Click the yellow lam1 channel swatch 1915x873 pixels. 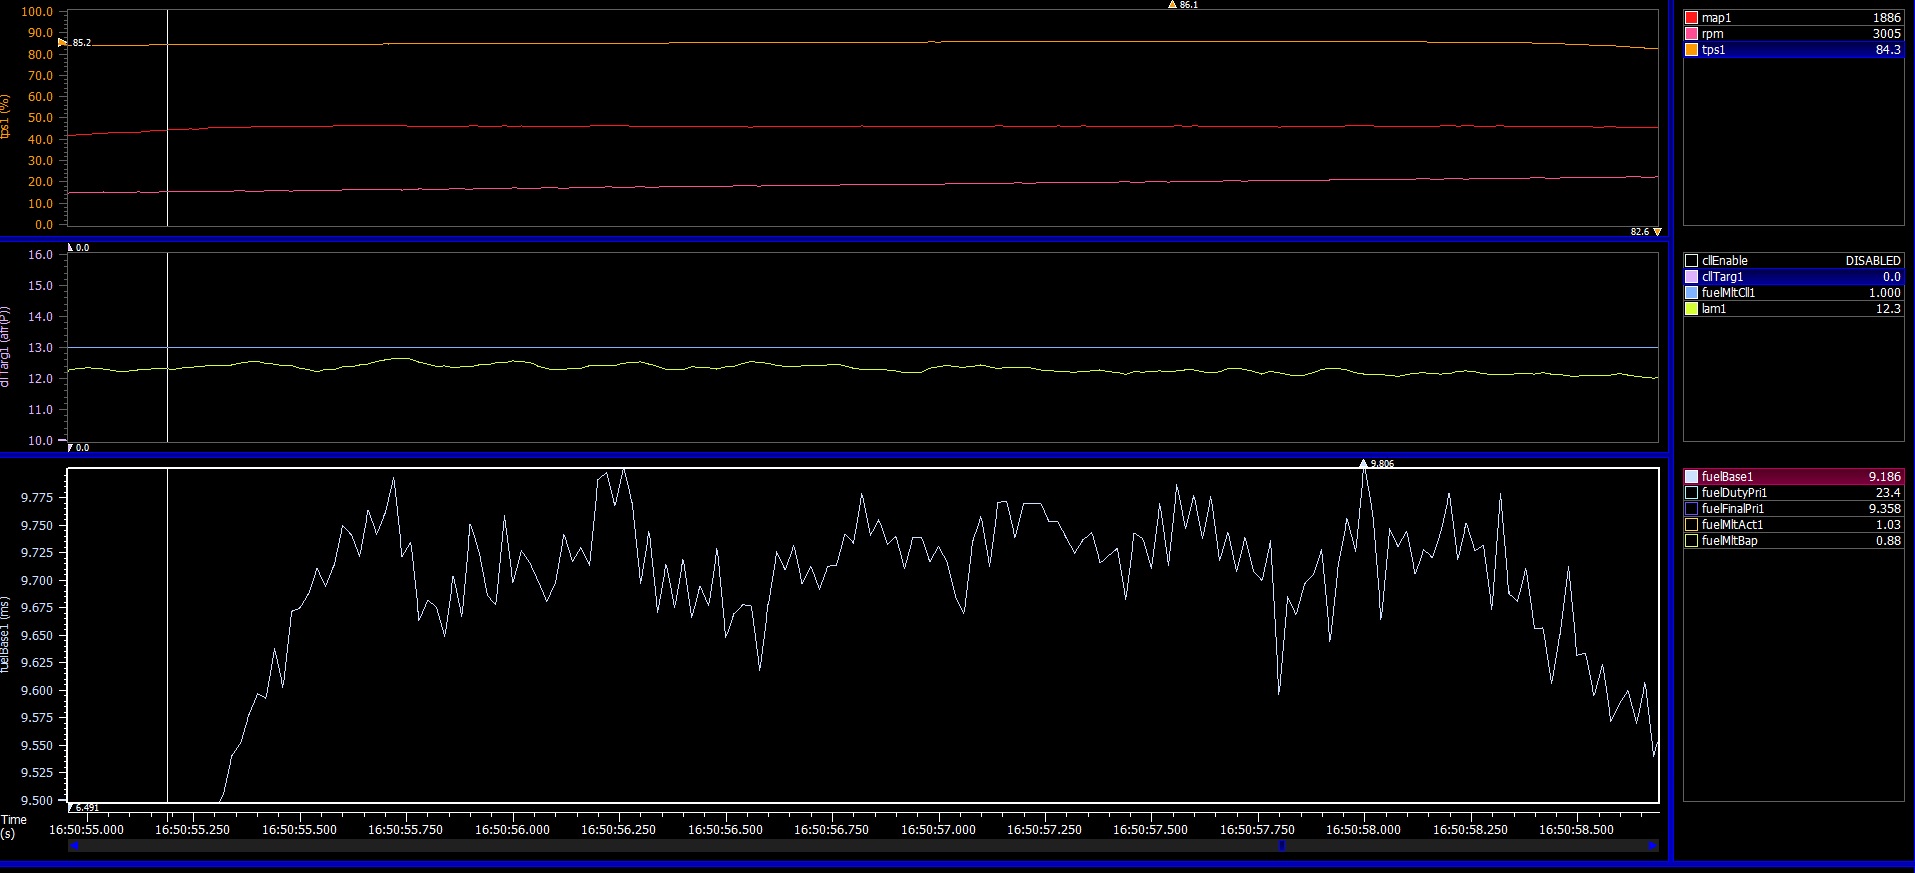pos(1691,309)
